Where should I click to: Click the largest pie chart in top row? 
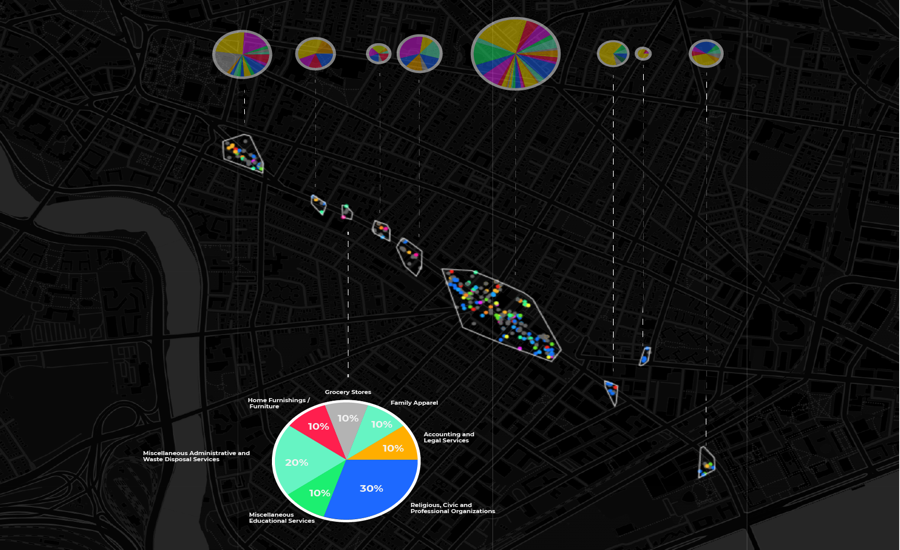pos(515,53)
